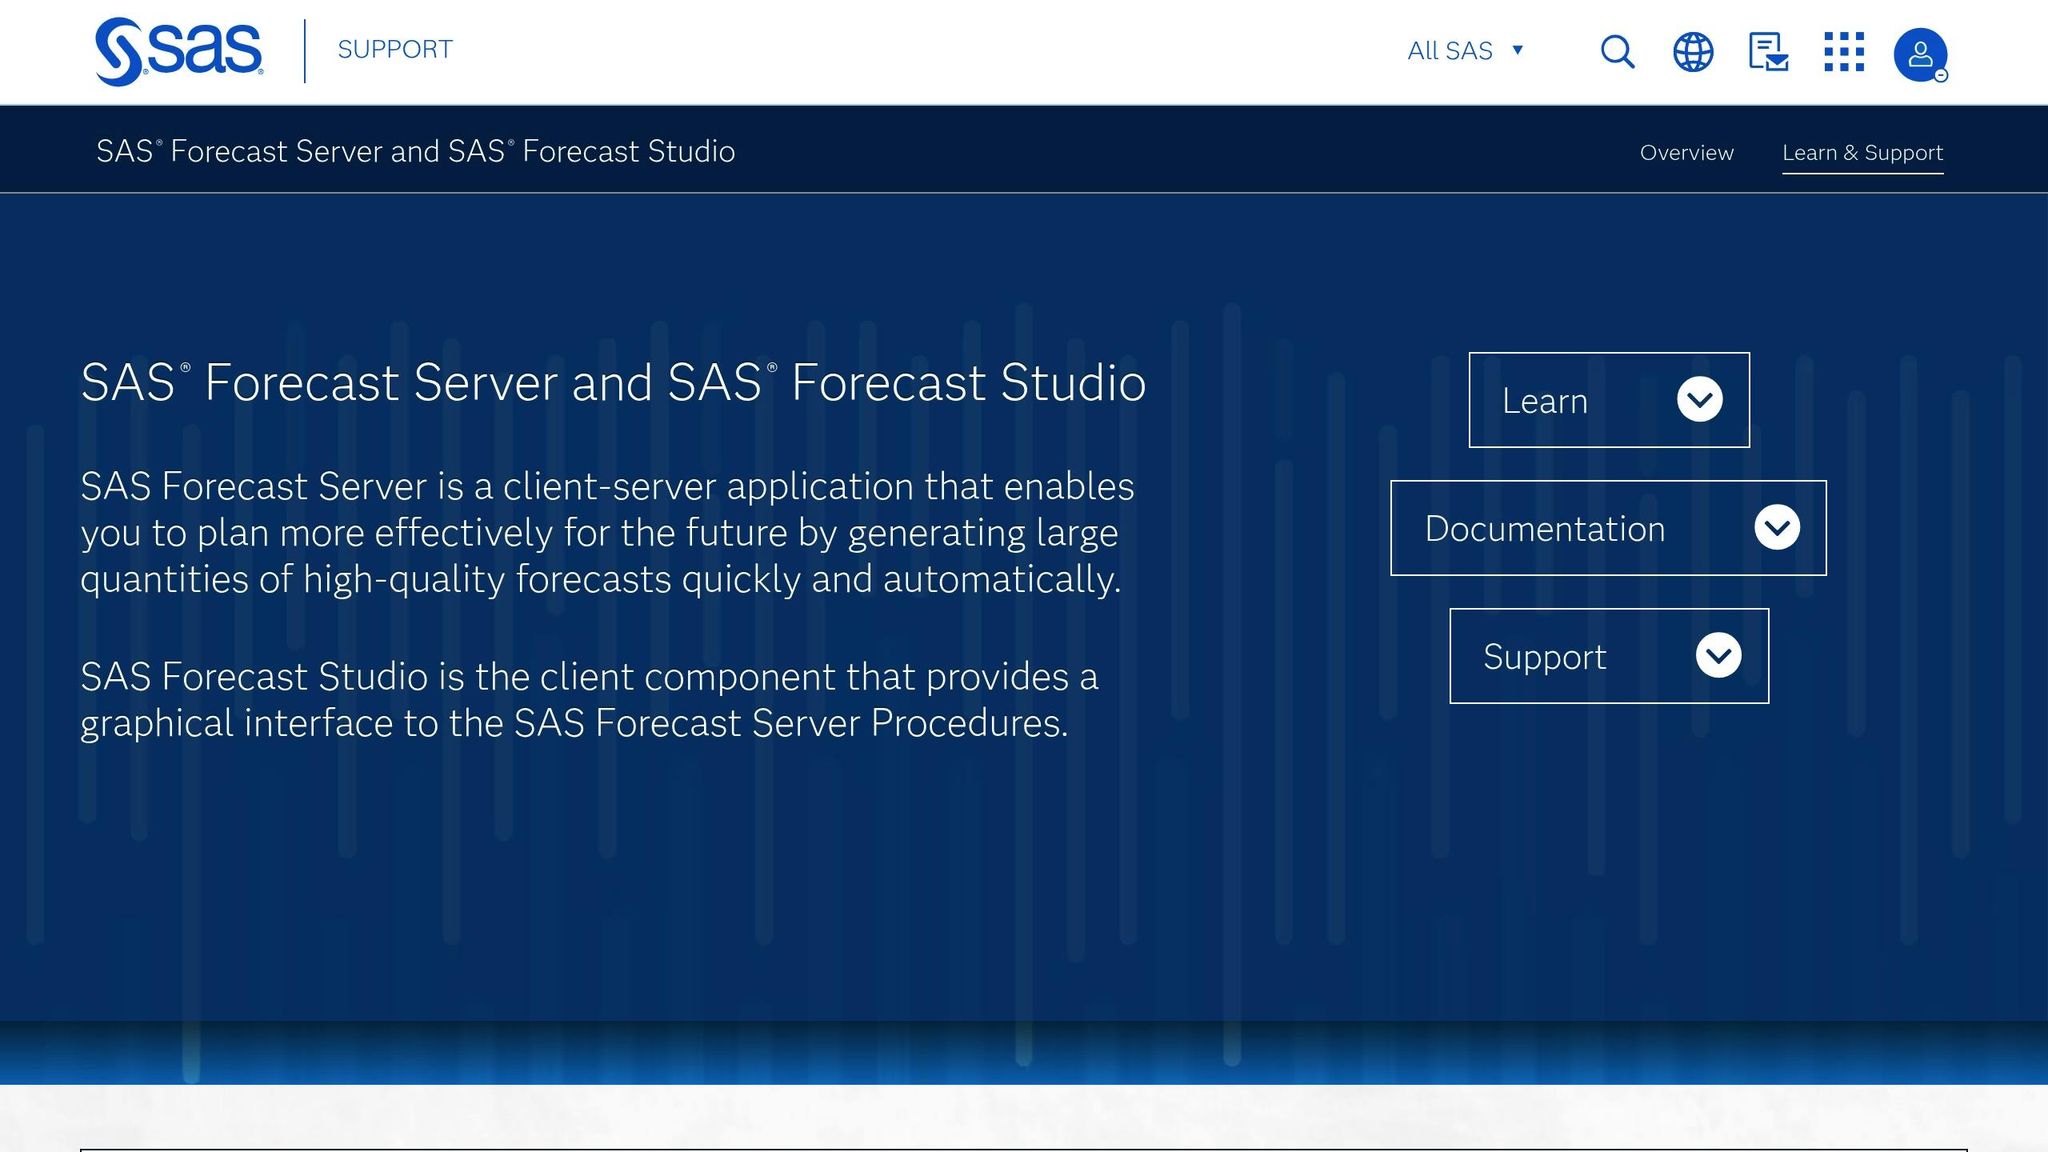Open the Learn resources panel

[x=1608, y=400]
